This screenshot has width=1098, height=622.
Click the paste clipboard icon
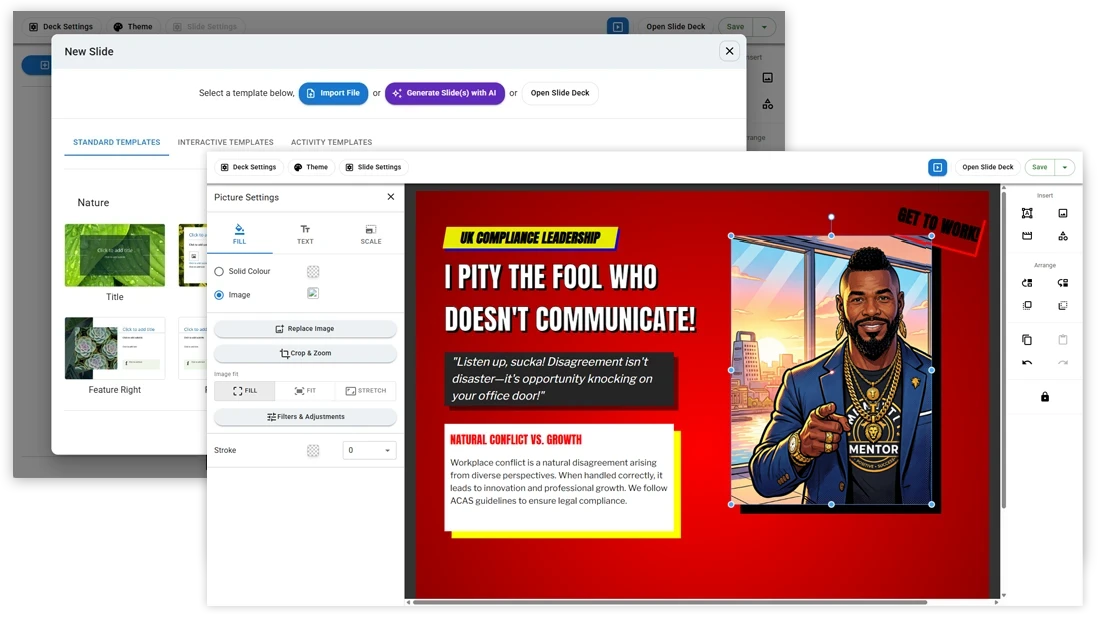point(1062,340)
